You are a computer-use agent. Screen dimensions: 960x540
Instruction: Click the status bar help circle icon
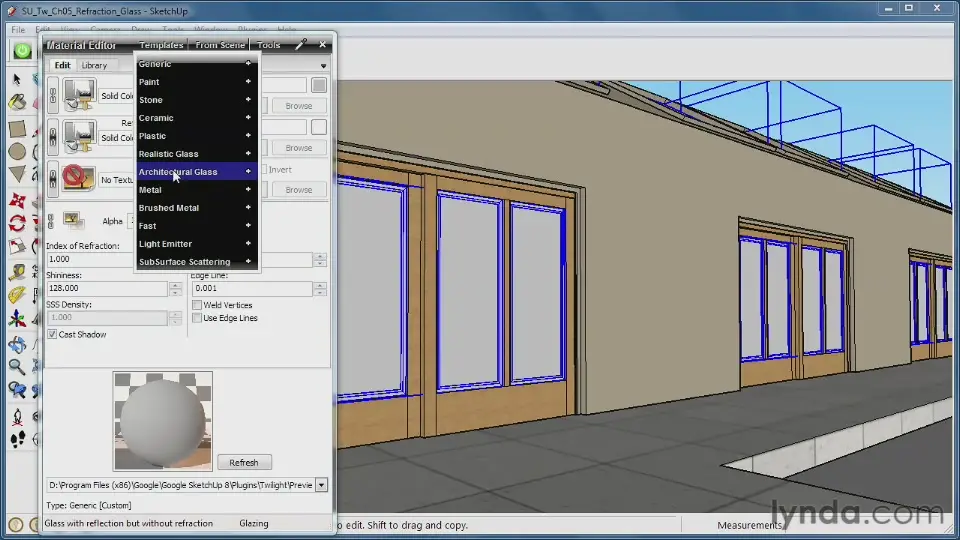16,524
